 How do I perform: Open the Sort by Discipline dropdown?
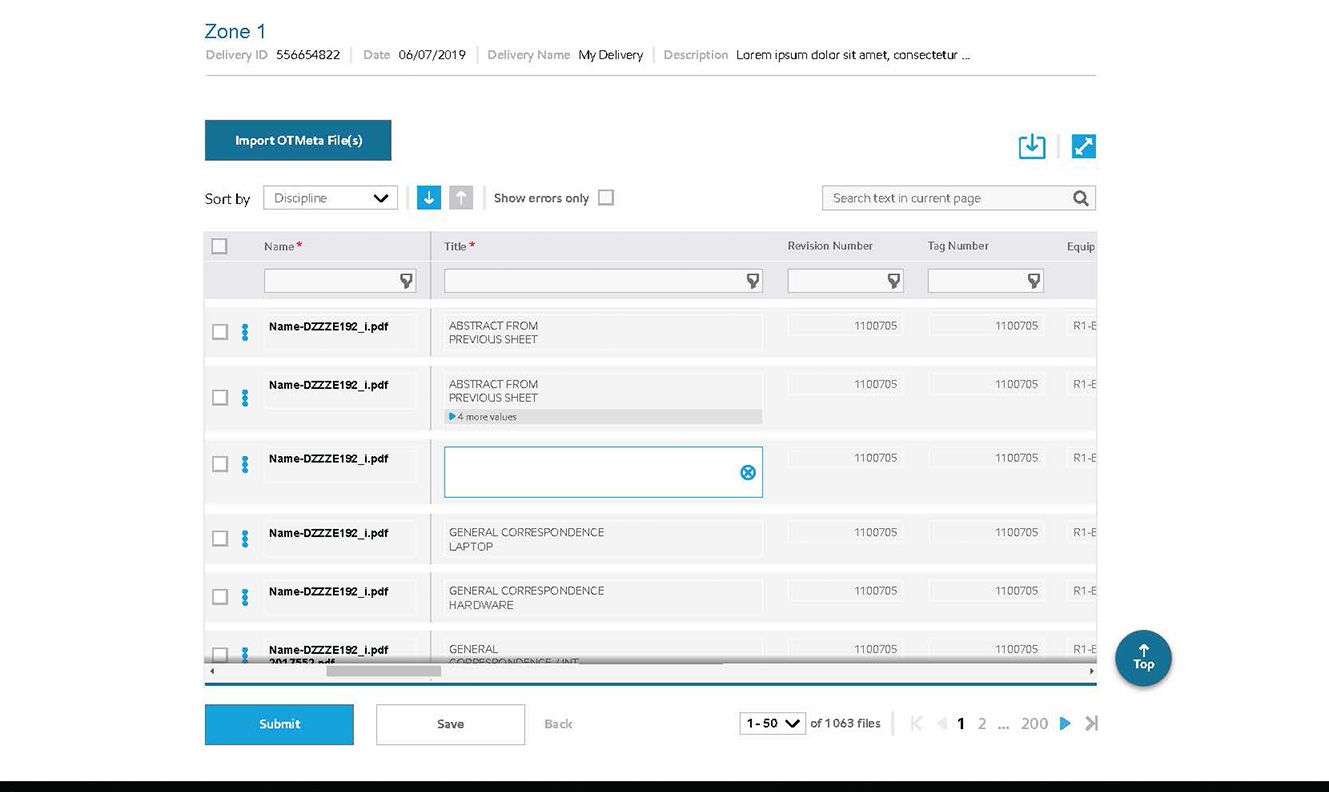(330, 197)
